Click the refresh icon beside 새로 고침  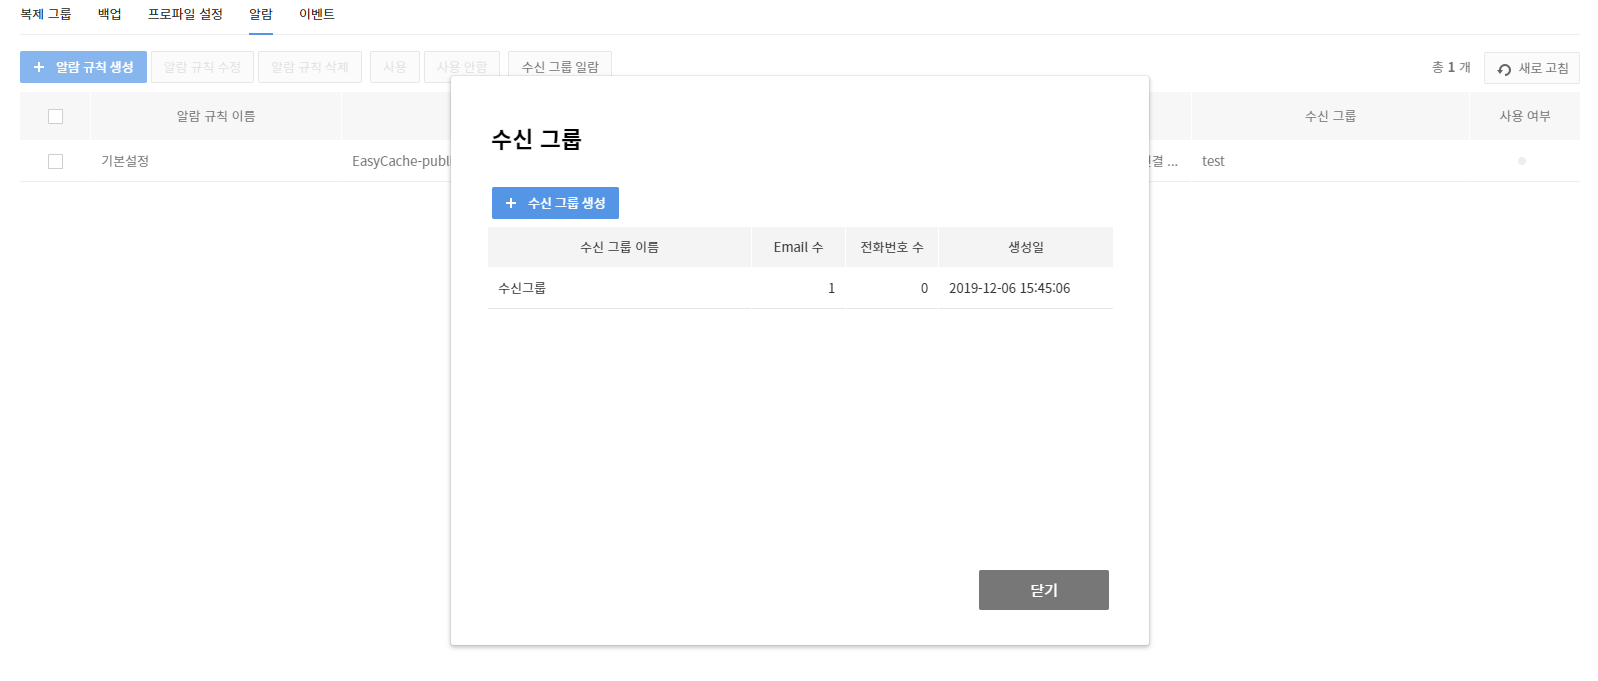coord(1504,69)
